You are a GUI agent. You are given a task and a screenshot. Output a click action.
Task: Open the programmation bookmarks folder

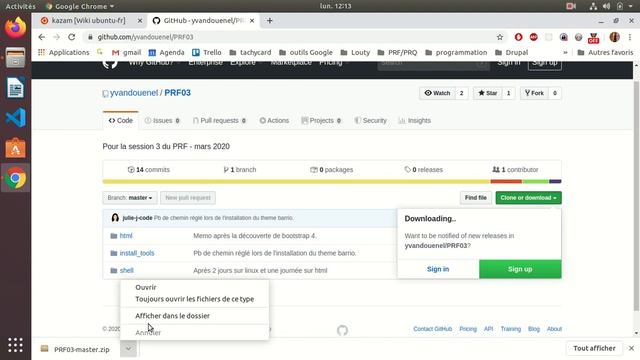pos(456,52)
